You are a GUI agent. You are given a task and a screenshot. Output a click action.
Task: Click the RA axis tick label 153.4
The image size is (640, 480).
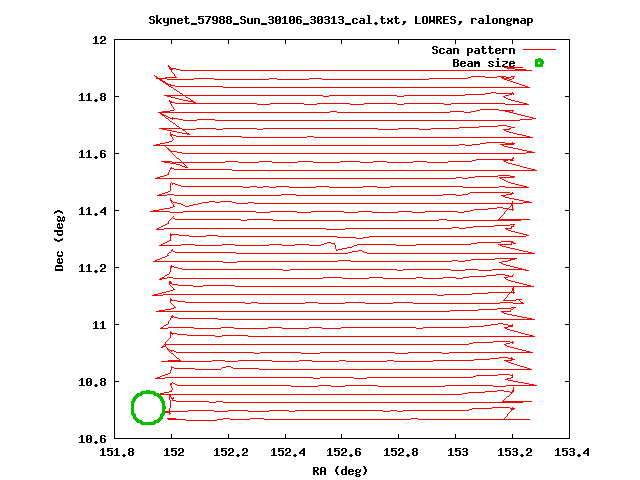coord(571,452)
